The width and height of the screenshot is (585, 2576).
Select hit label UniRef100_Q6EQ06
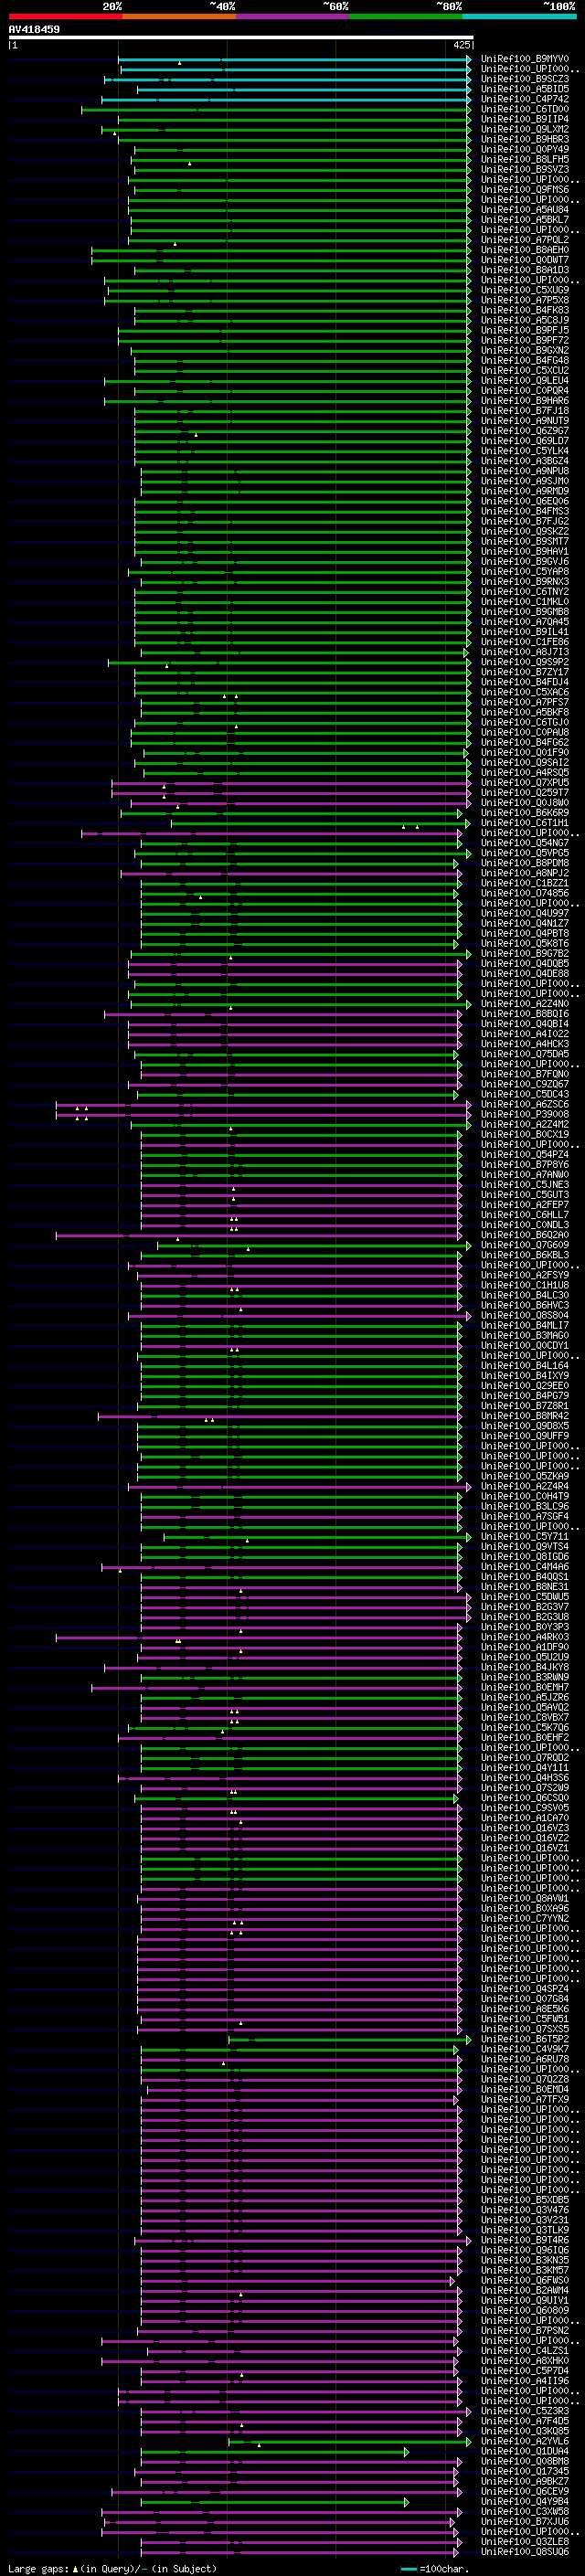(x=525, y=501)
